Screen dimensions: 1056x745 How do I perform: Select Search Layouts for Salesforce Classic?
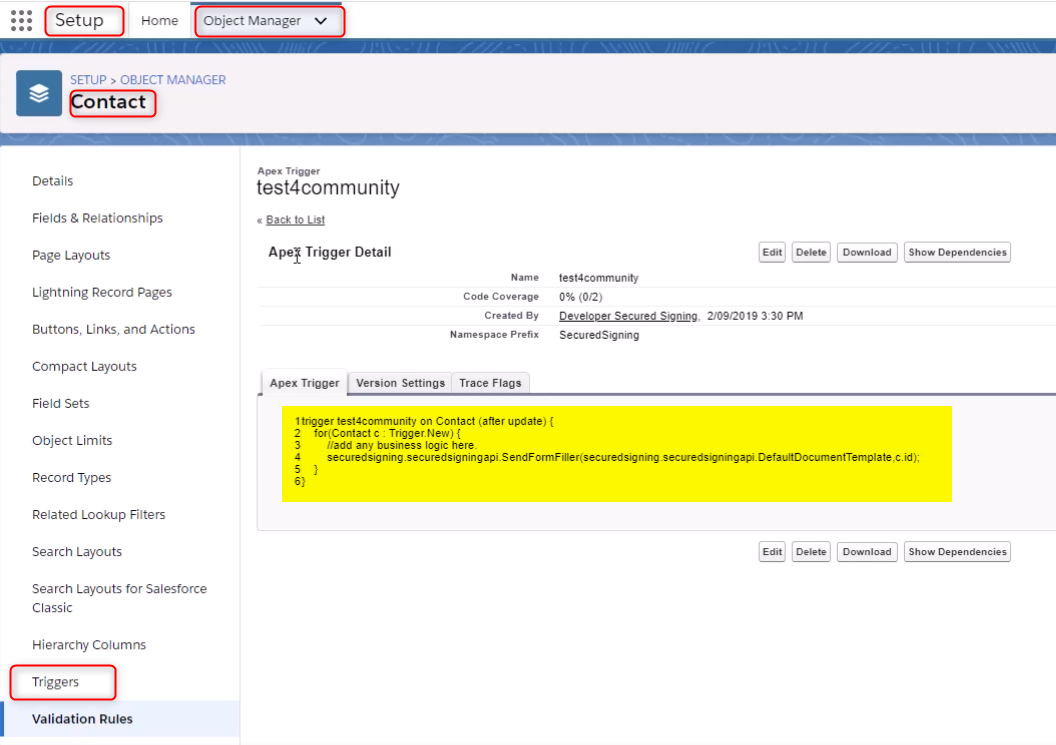(x=119, y=597)
